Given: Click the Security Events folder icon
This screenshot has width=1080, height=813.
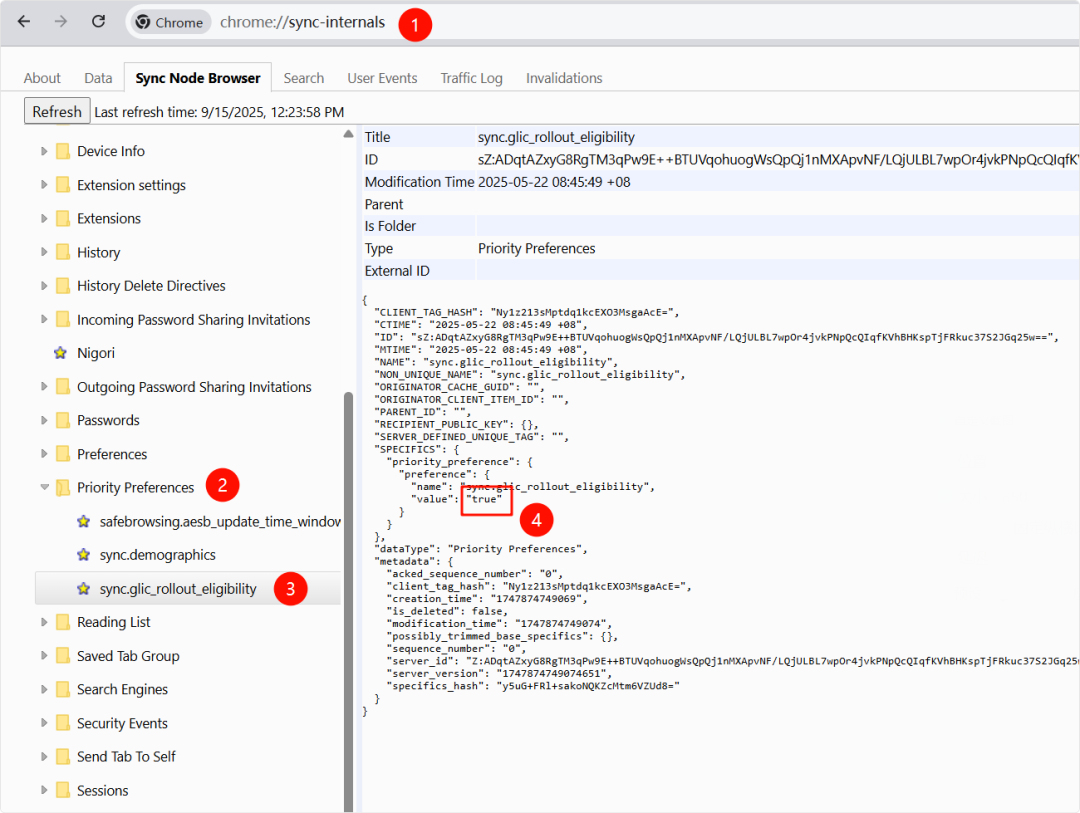Looking at the screenshot, I should pyautogui.click(x=63, y=723).
